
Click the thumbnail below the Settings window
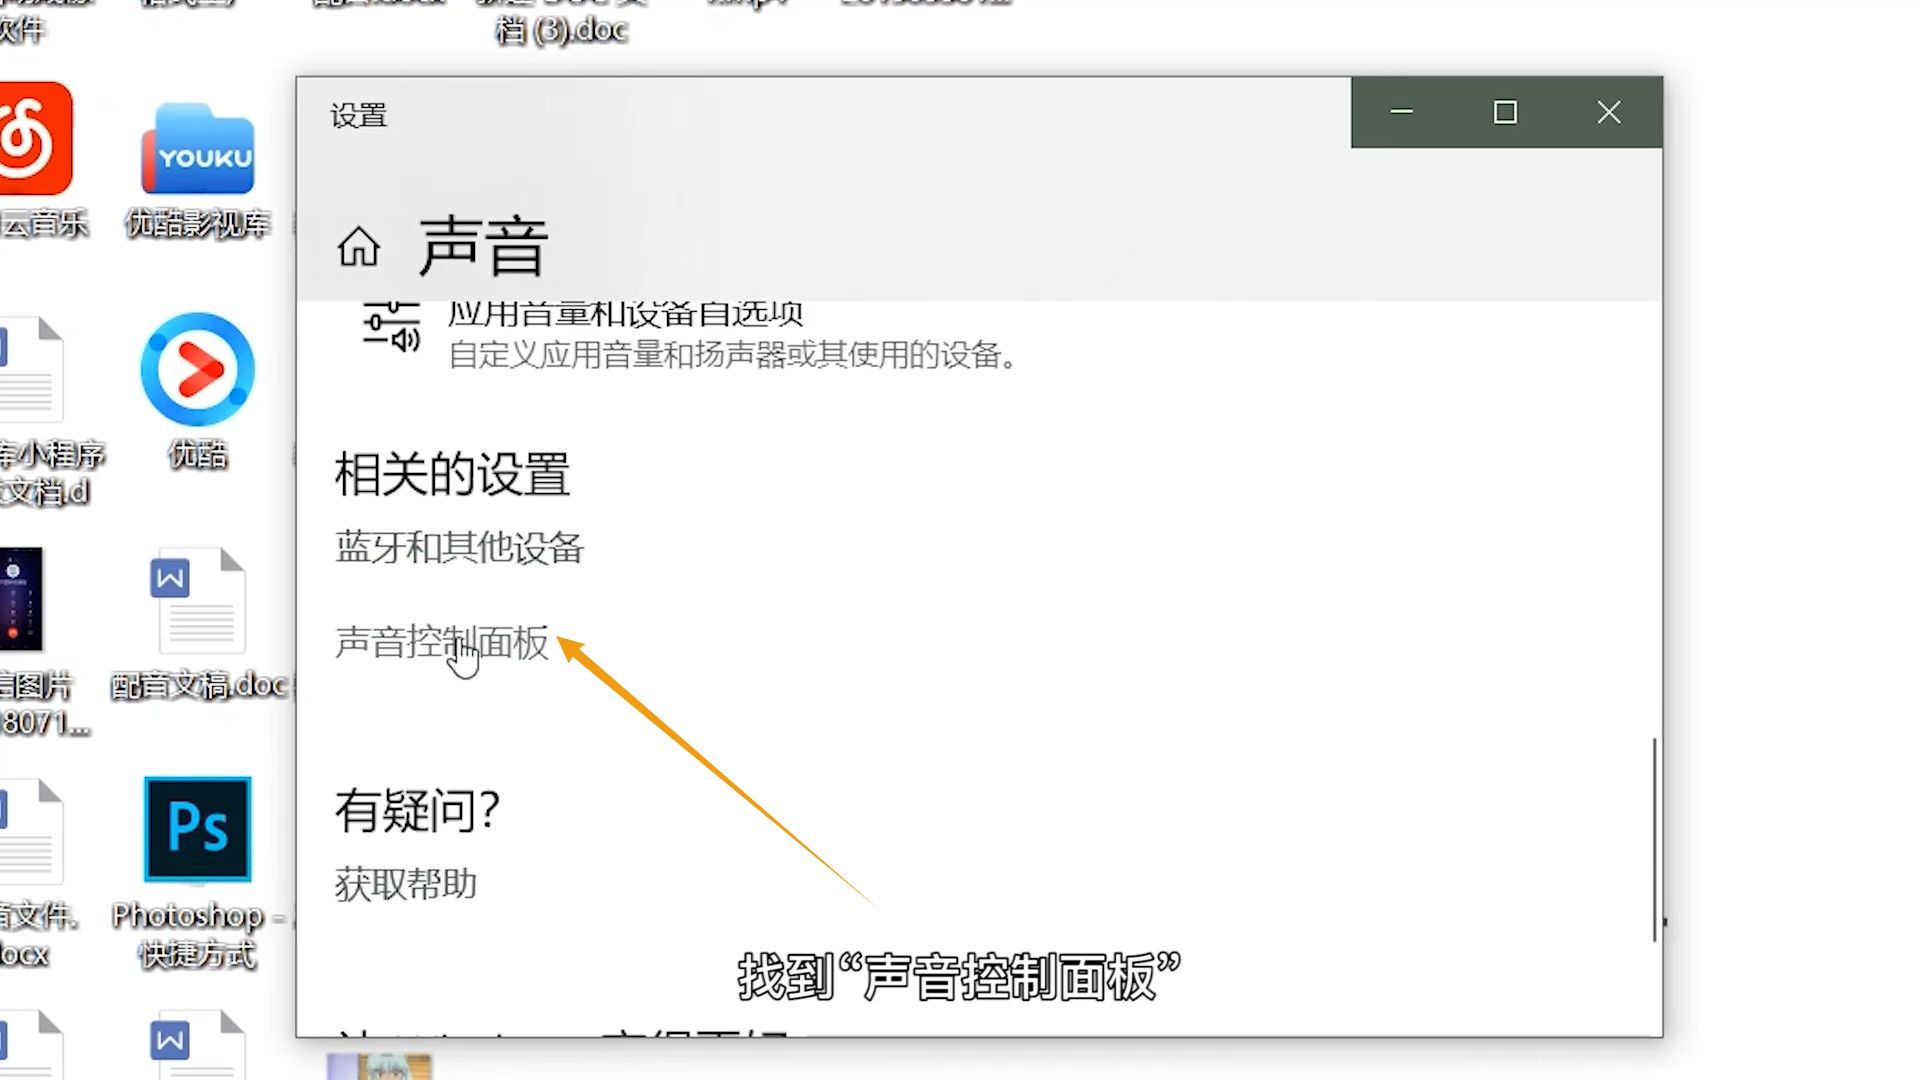(380, 1066)
